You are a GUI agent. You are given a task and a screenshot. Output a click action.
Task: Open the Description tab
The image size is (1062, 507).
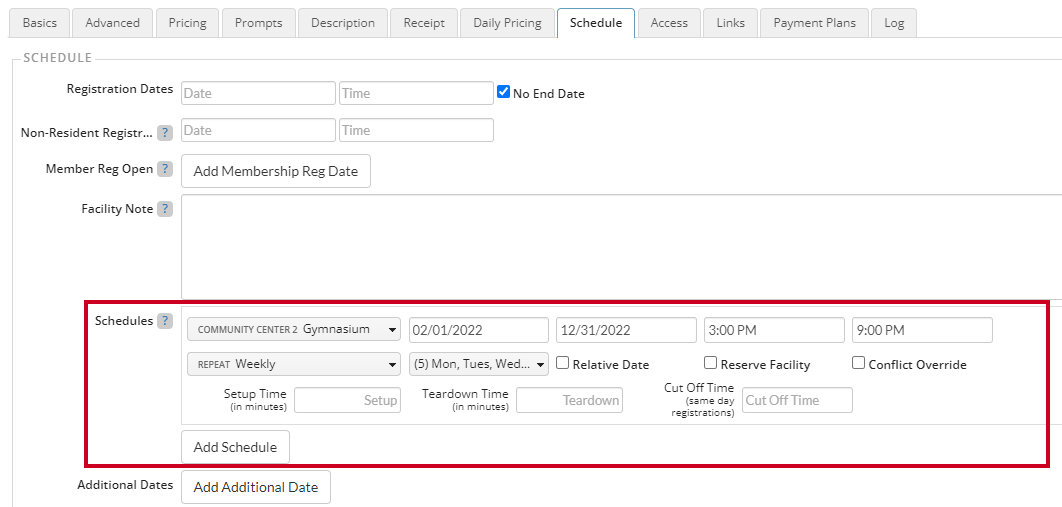[x=343, y=23]
